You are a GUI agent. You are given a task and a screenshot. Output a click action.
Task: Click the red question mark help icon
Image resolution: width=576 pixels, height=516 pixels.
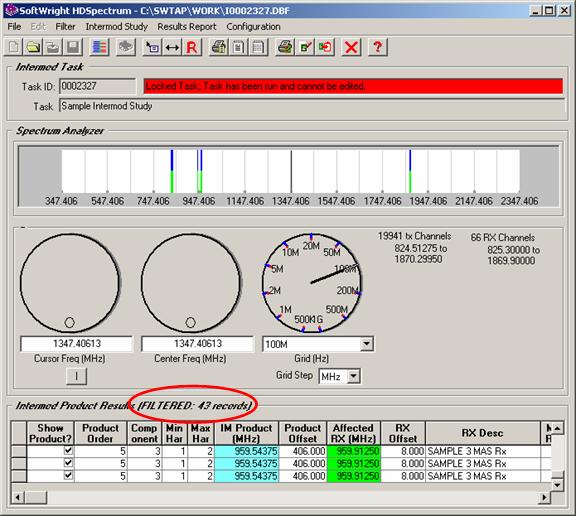[x=378, y=47]
